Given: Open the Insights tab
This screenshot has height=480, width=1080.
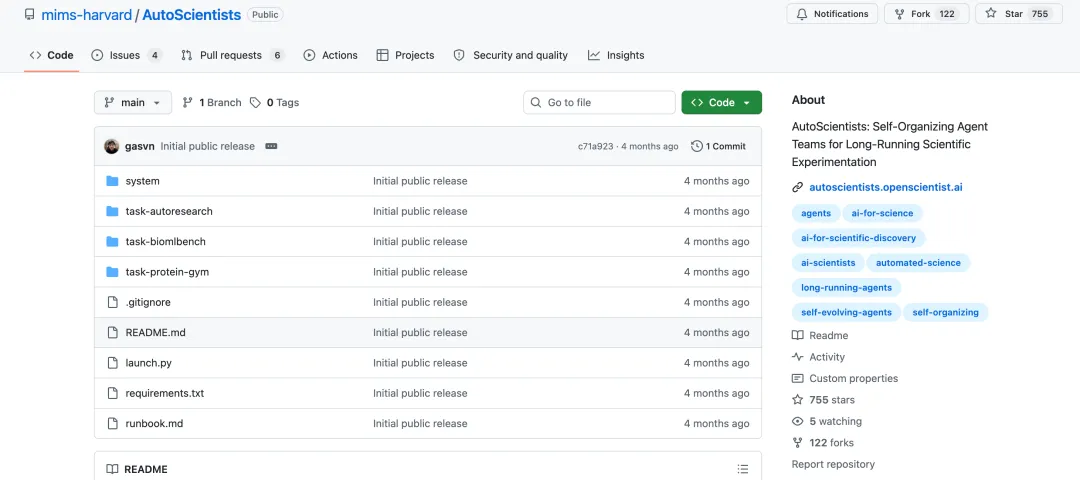Looking at the screenshot, I should 616,55.
